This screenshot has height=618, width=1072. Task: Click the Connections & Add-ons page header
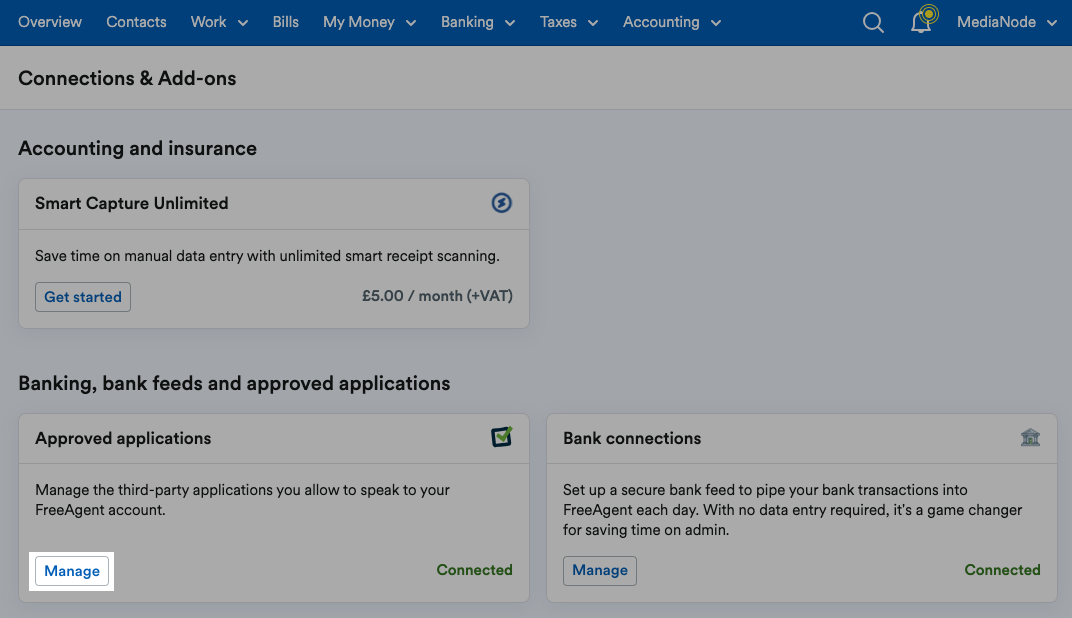point(127,77)
